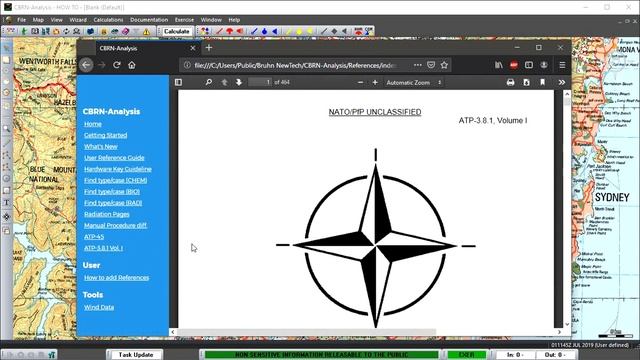Viewport: 640px width, 360px height.
Task: Open the File menu
Action: 21,20
